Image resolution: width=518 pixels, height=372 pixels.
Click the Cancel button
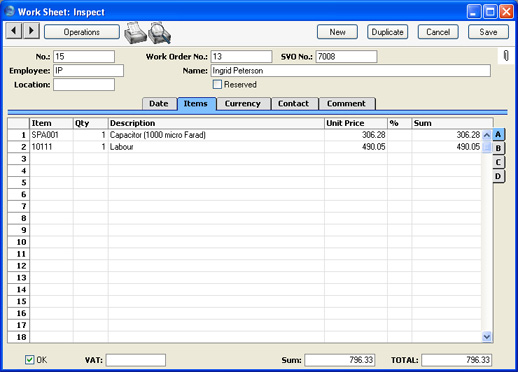pos(438,32)
